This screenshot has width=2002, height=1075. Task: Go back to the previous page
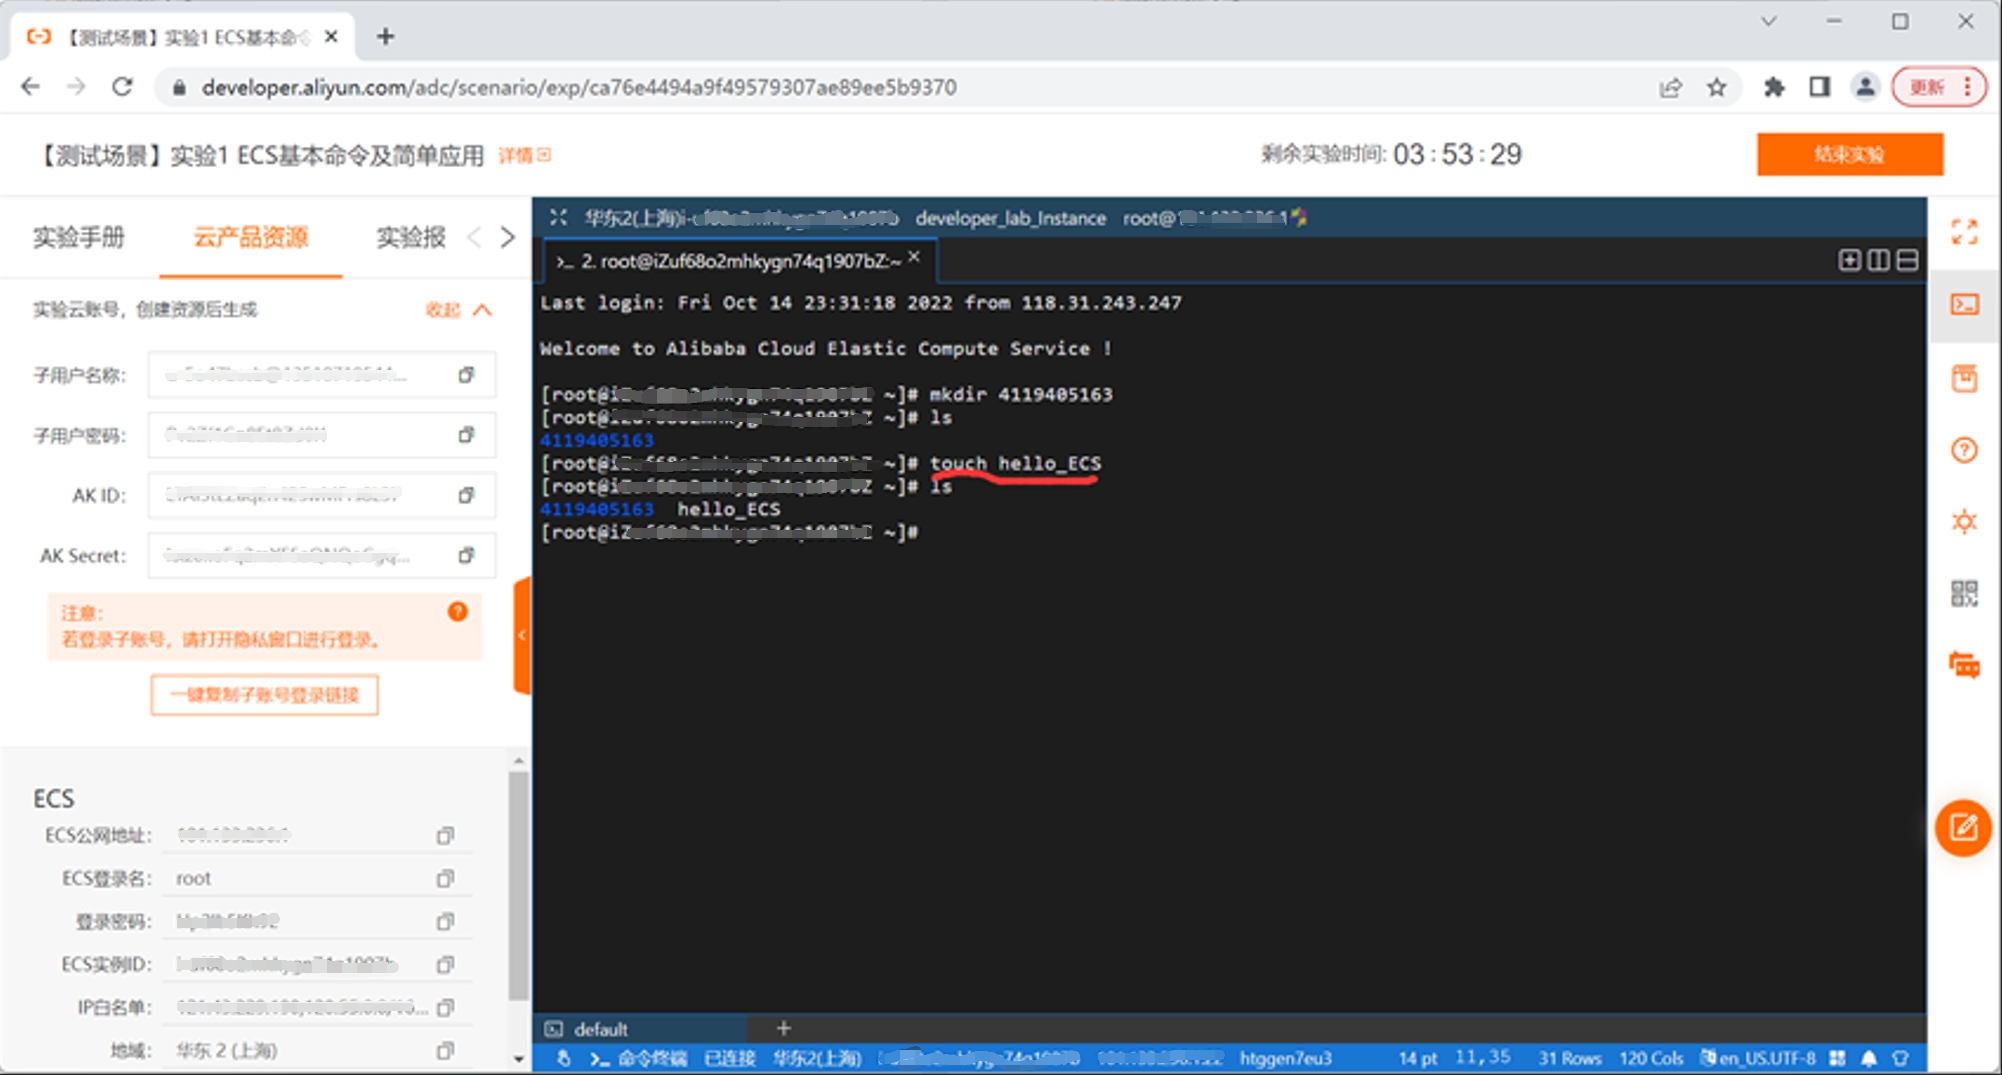click(x=30, y=87)
